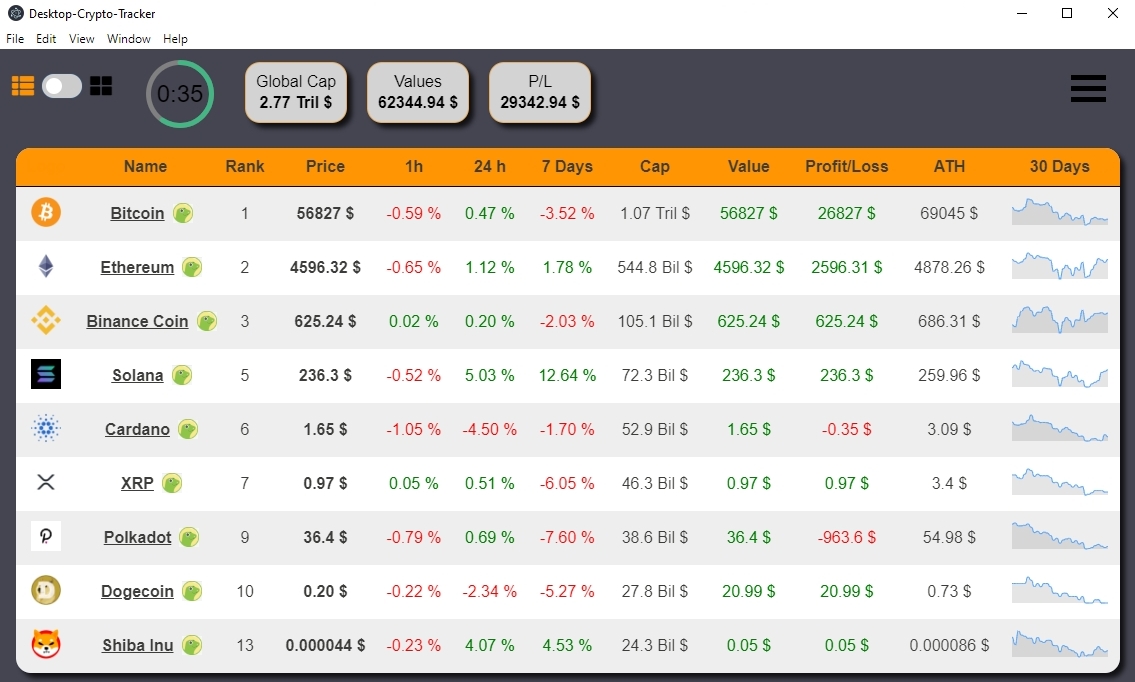Sort by the 1h column header
Screen dimensions: 1135x682
[x=414, y=167]
